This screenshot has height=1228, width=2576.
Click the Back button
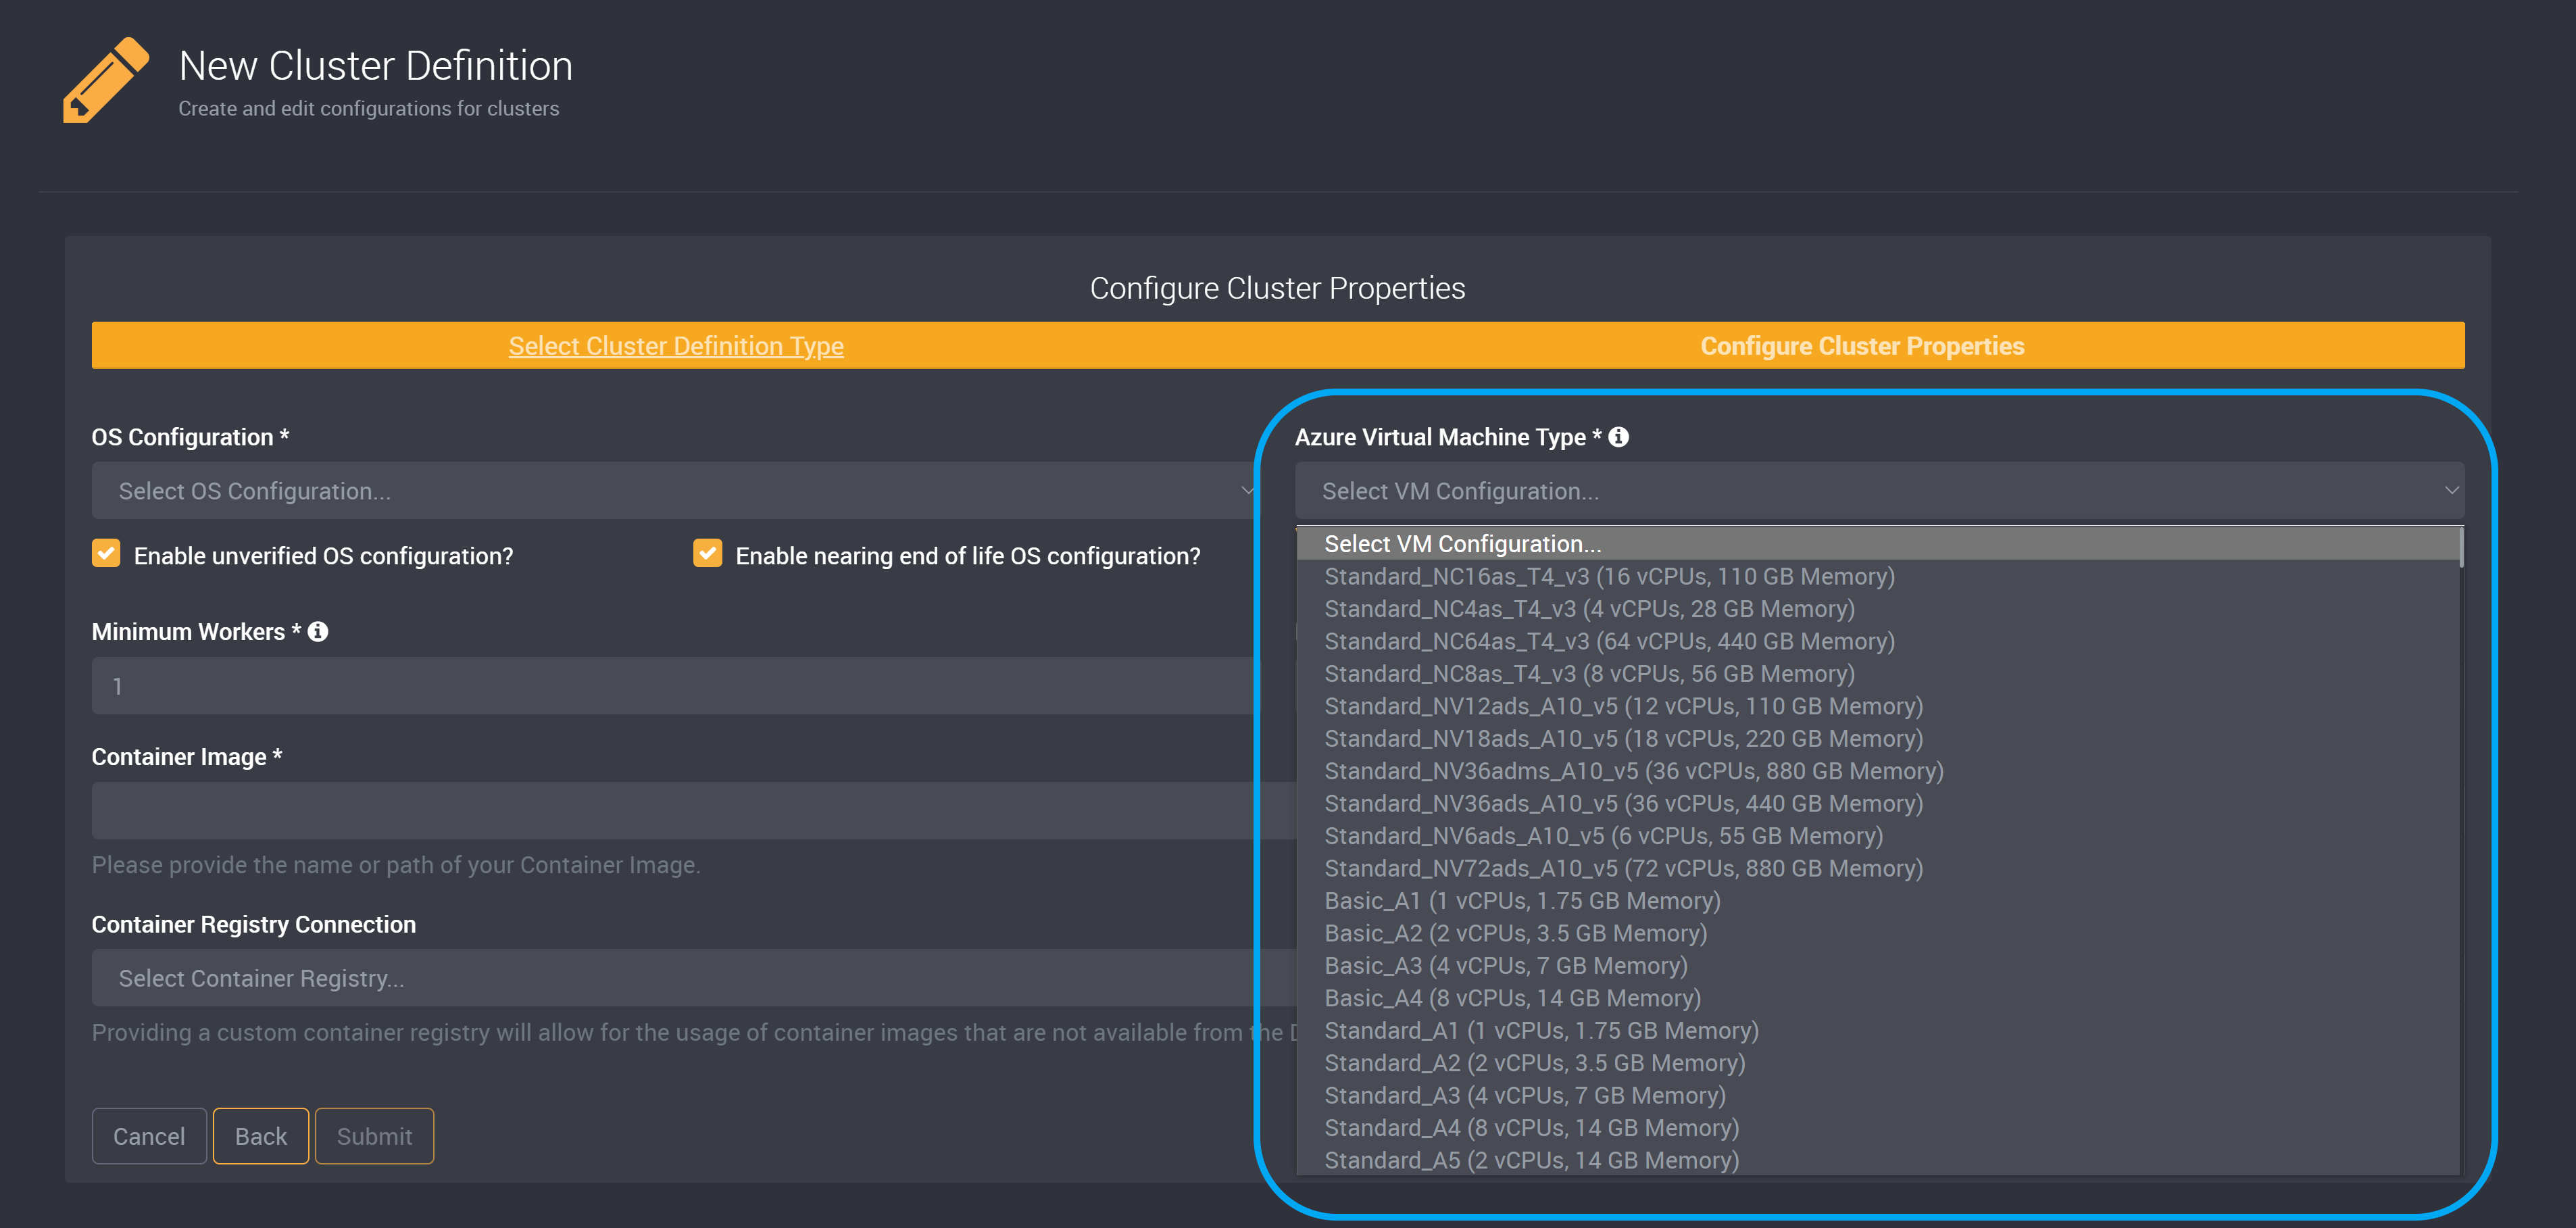pos(261,1136)
